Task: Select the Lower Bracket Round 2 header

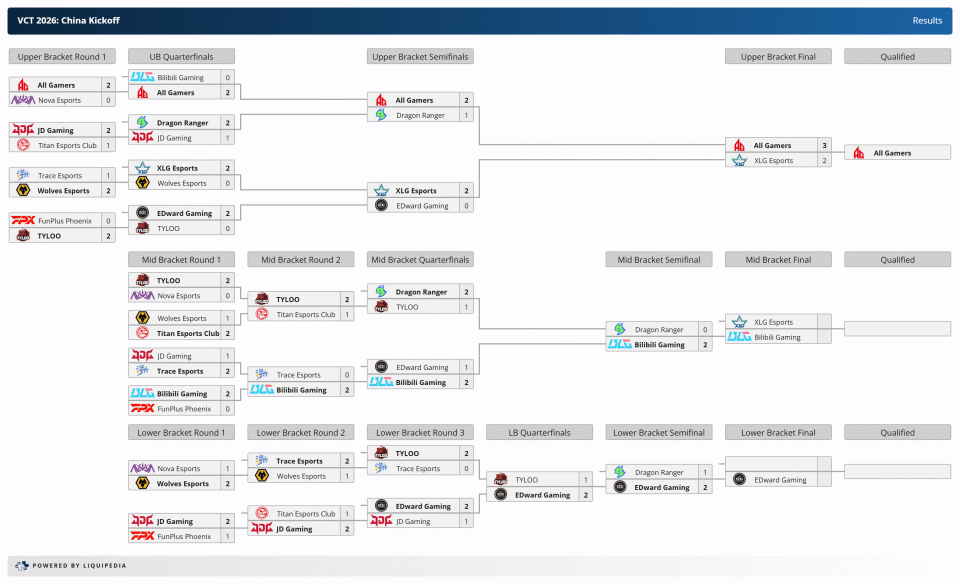Action: coord(301,432)
